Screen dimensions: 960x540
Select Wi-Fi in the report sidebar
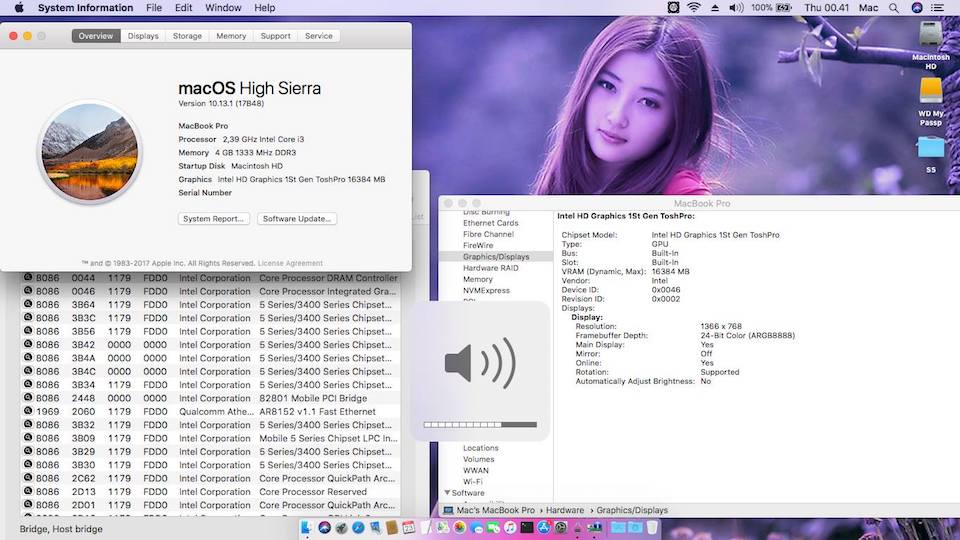pyautogui.click(x=472, y=481)
